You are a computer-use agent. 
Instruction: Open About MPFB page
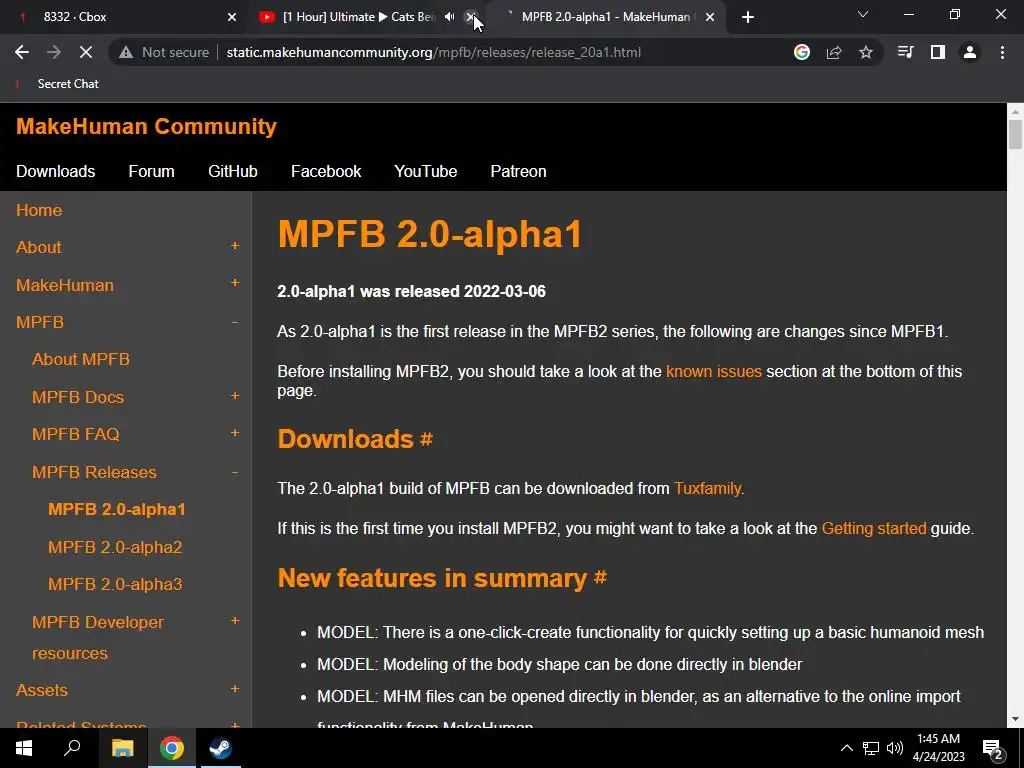[81, 359]
